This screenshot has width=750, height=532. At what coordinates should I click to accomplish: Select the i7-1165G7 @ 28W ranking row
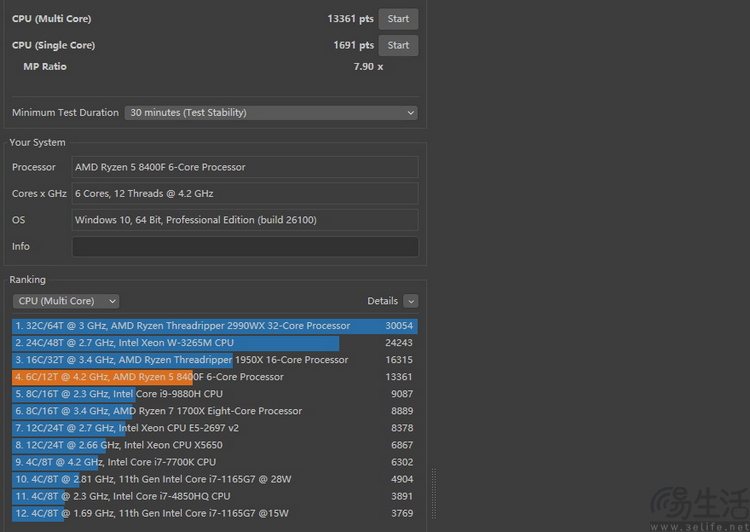(215, 479)
